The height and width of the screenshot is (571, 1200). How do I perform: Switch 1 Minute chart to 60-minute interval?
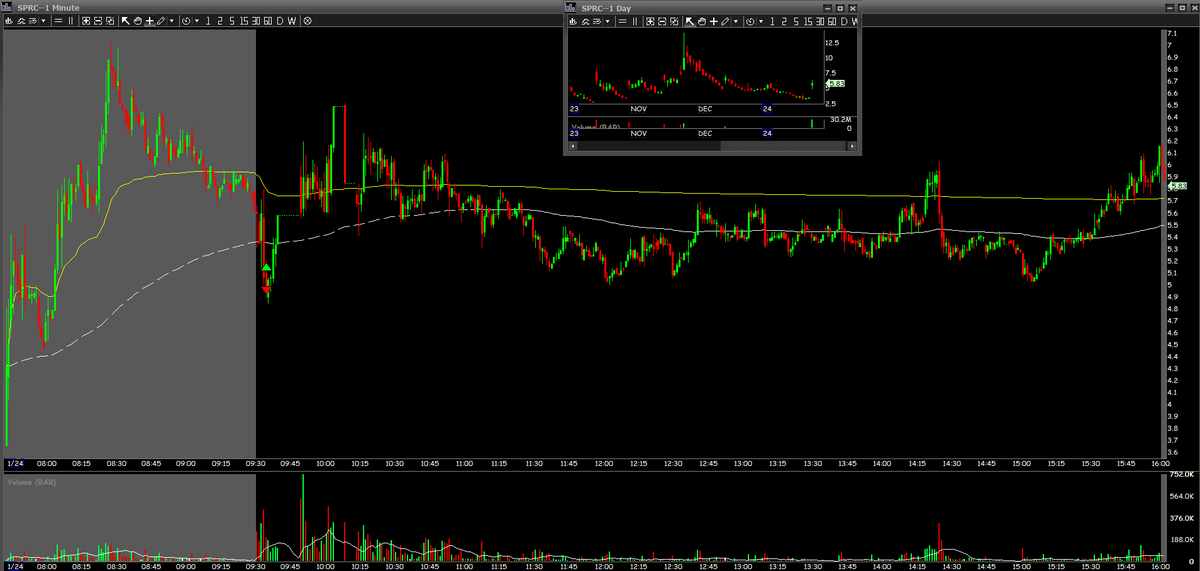(x=268, y=20)
